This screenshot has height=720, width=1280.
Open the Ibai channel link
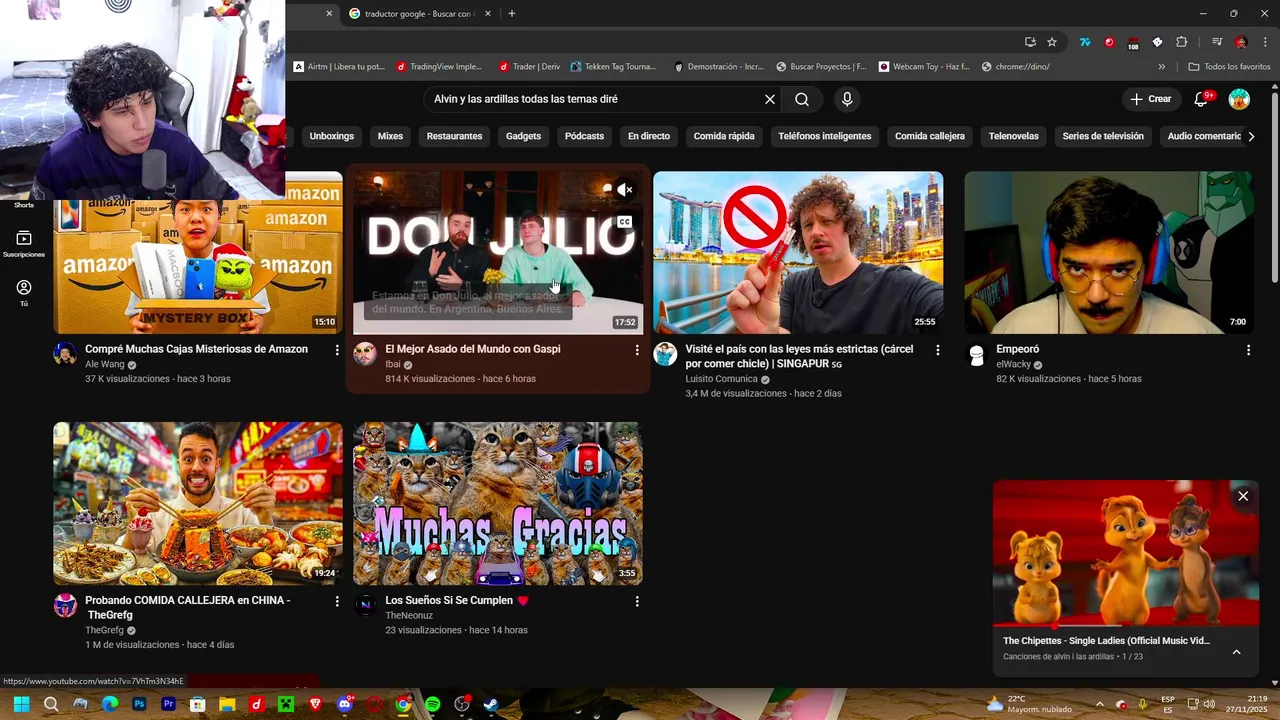pos(393,365)
